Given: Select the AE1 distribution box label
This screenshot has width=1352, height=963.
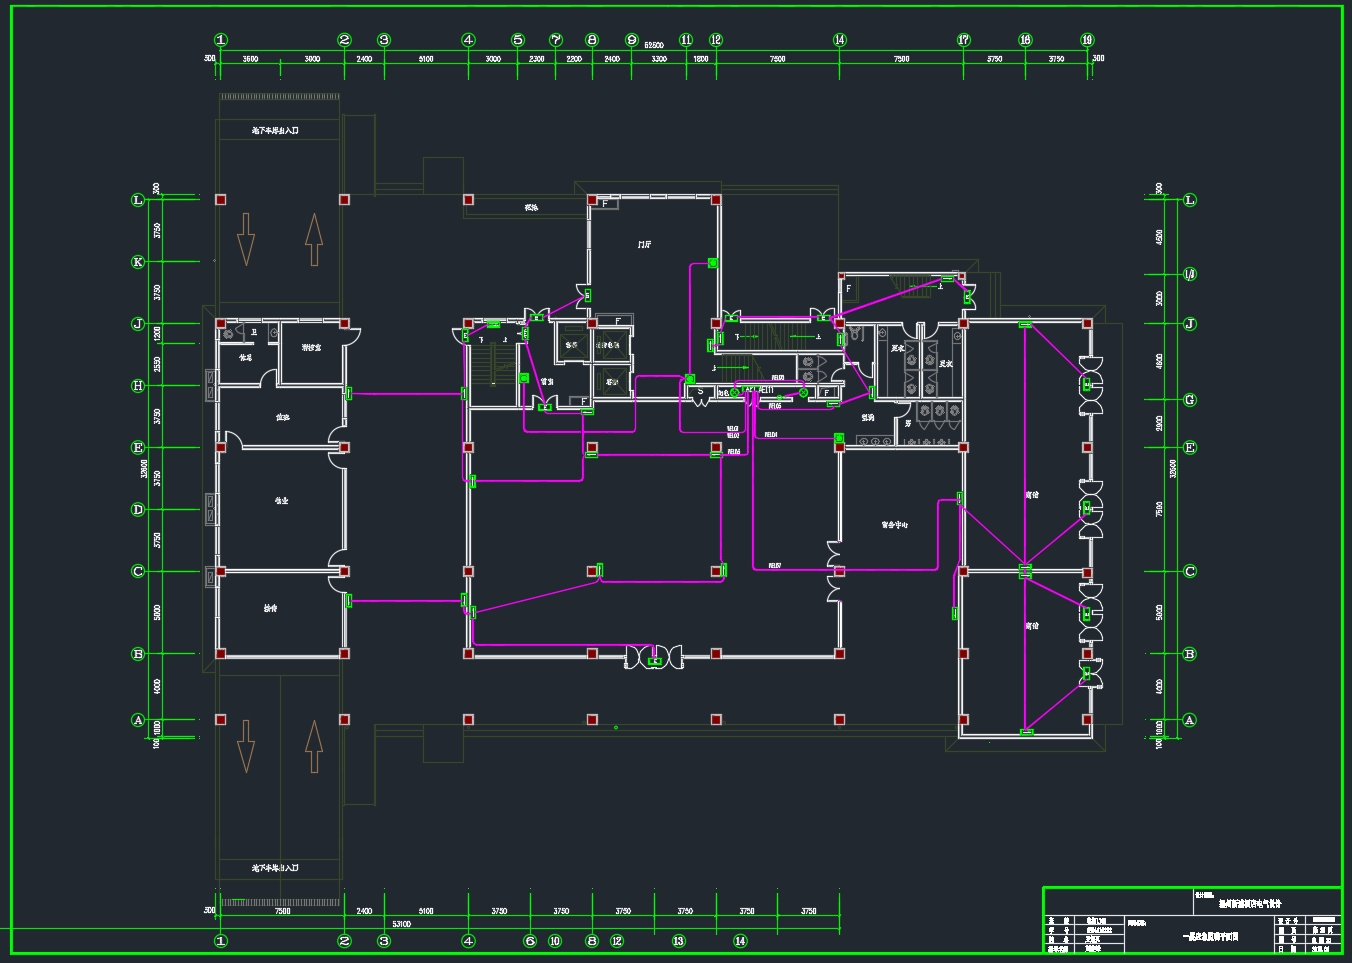Looking at the screenshot, I should coord(748,389).
